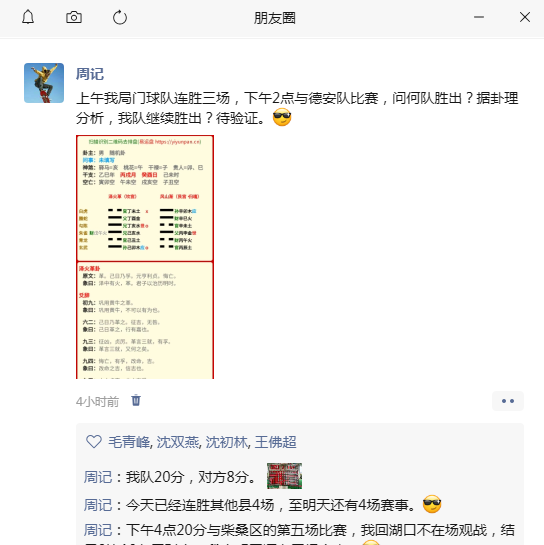Click 周记 name in 我队20分 comment

click(98, 477)
